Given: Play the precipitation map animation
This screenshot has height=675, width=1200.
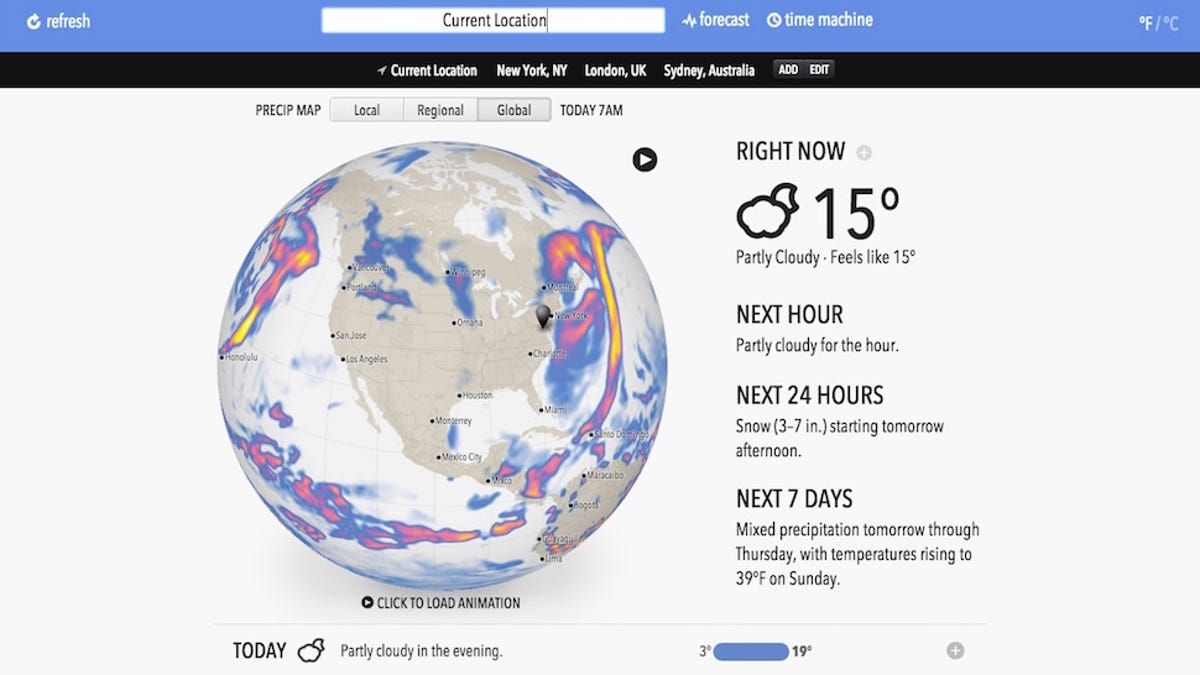Looking at the screenshot, I should 645,159.
